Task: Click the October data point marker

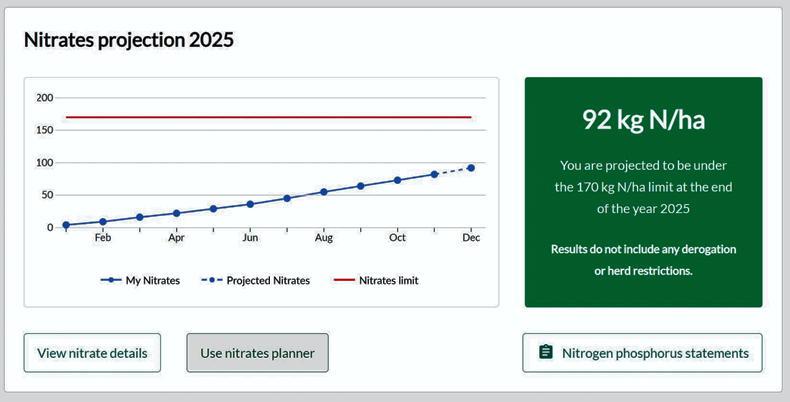Action: point(397,180)
